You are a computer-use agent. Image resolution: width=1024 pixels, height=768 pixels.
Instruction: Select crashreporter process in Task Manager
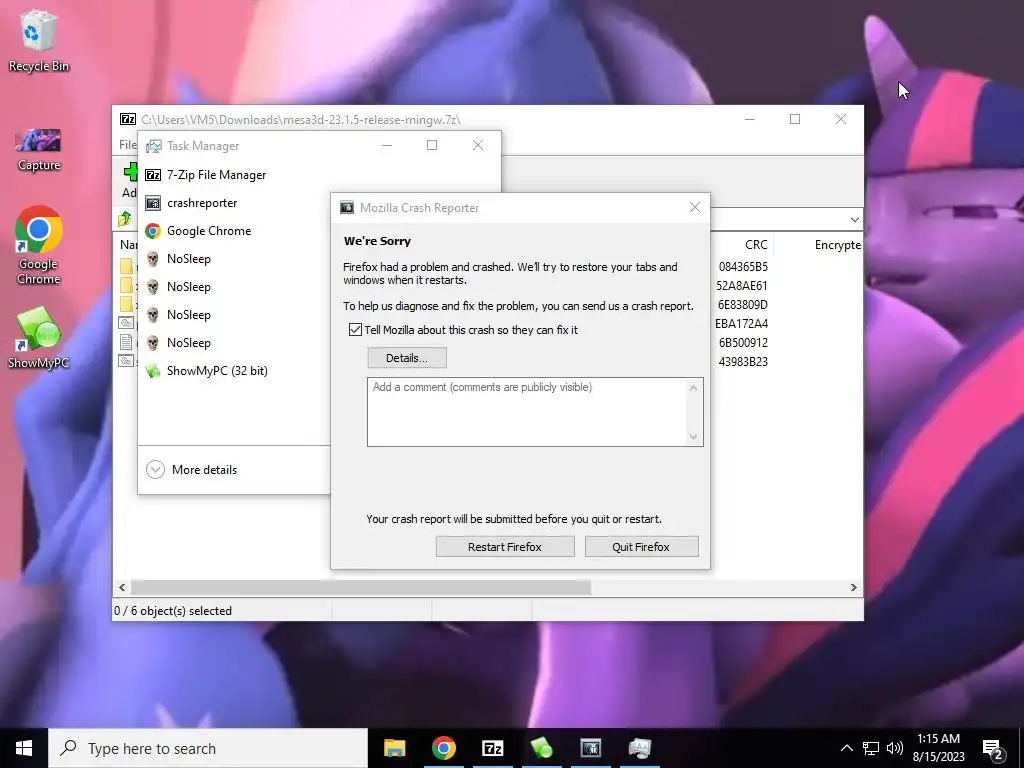click(202, 203)
